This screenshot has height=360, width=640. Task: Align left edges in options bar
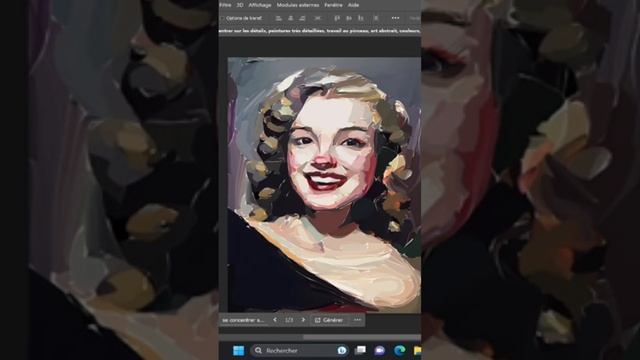pyautogui.click(x=279, y=18)
